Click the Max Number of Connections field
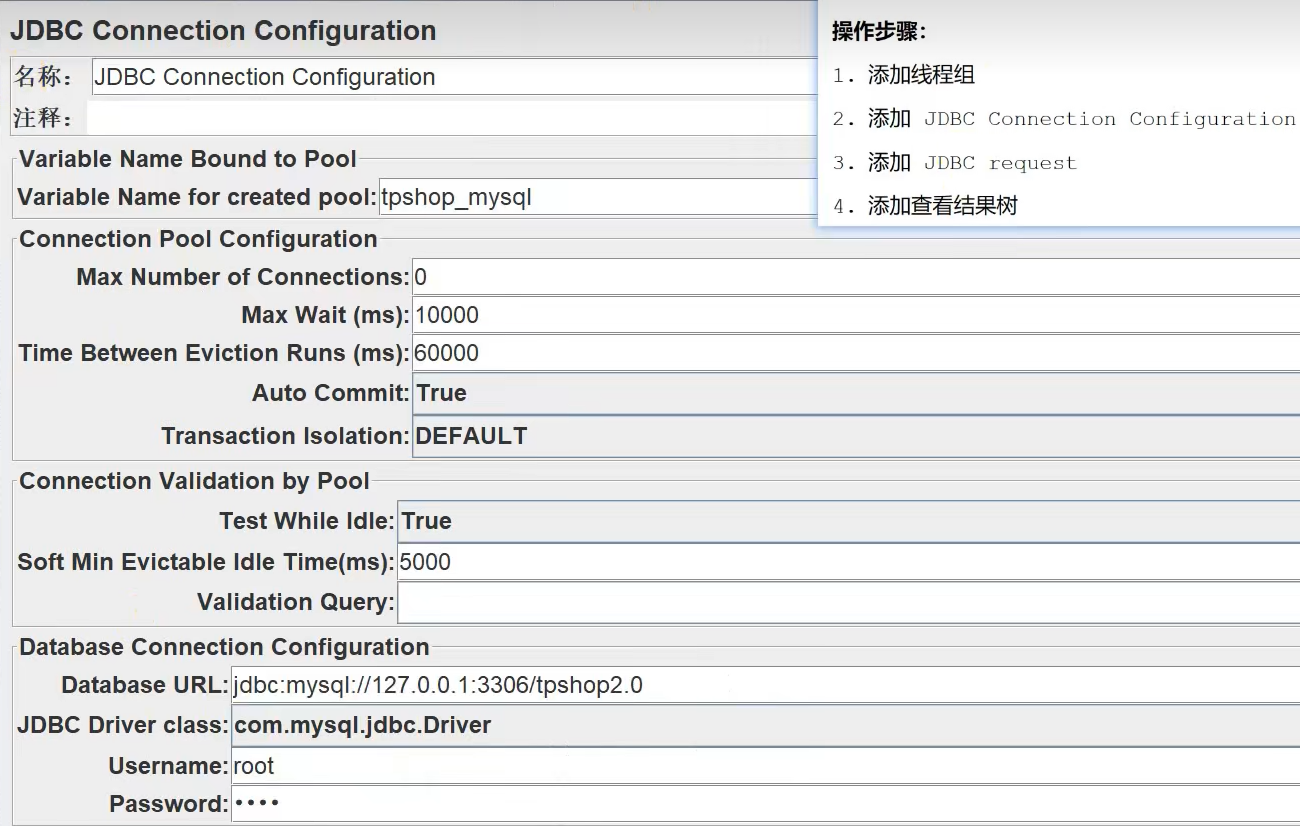The height and width of the screenshot is (826, 1300). click(700, 276)
